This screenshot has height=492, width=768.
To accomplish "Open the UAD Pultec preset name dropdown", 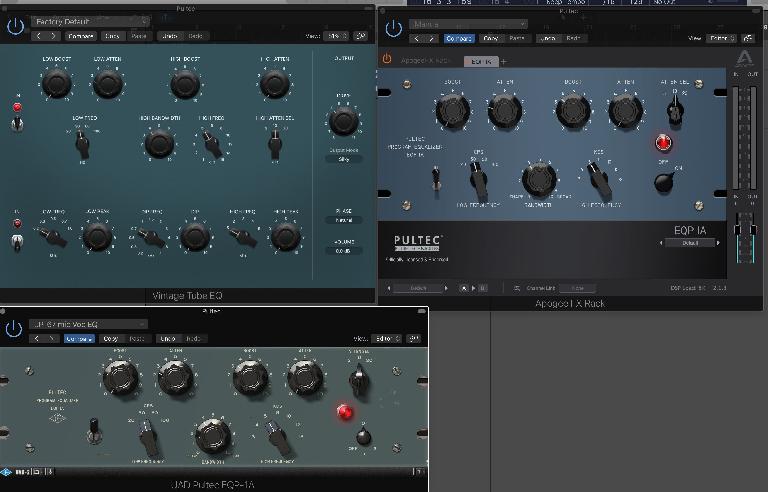I will pos(88,324).
